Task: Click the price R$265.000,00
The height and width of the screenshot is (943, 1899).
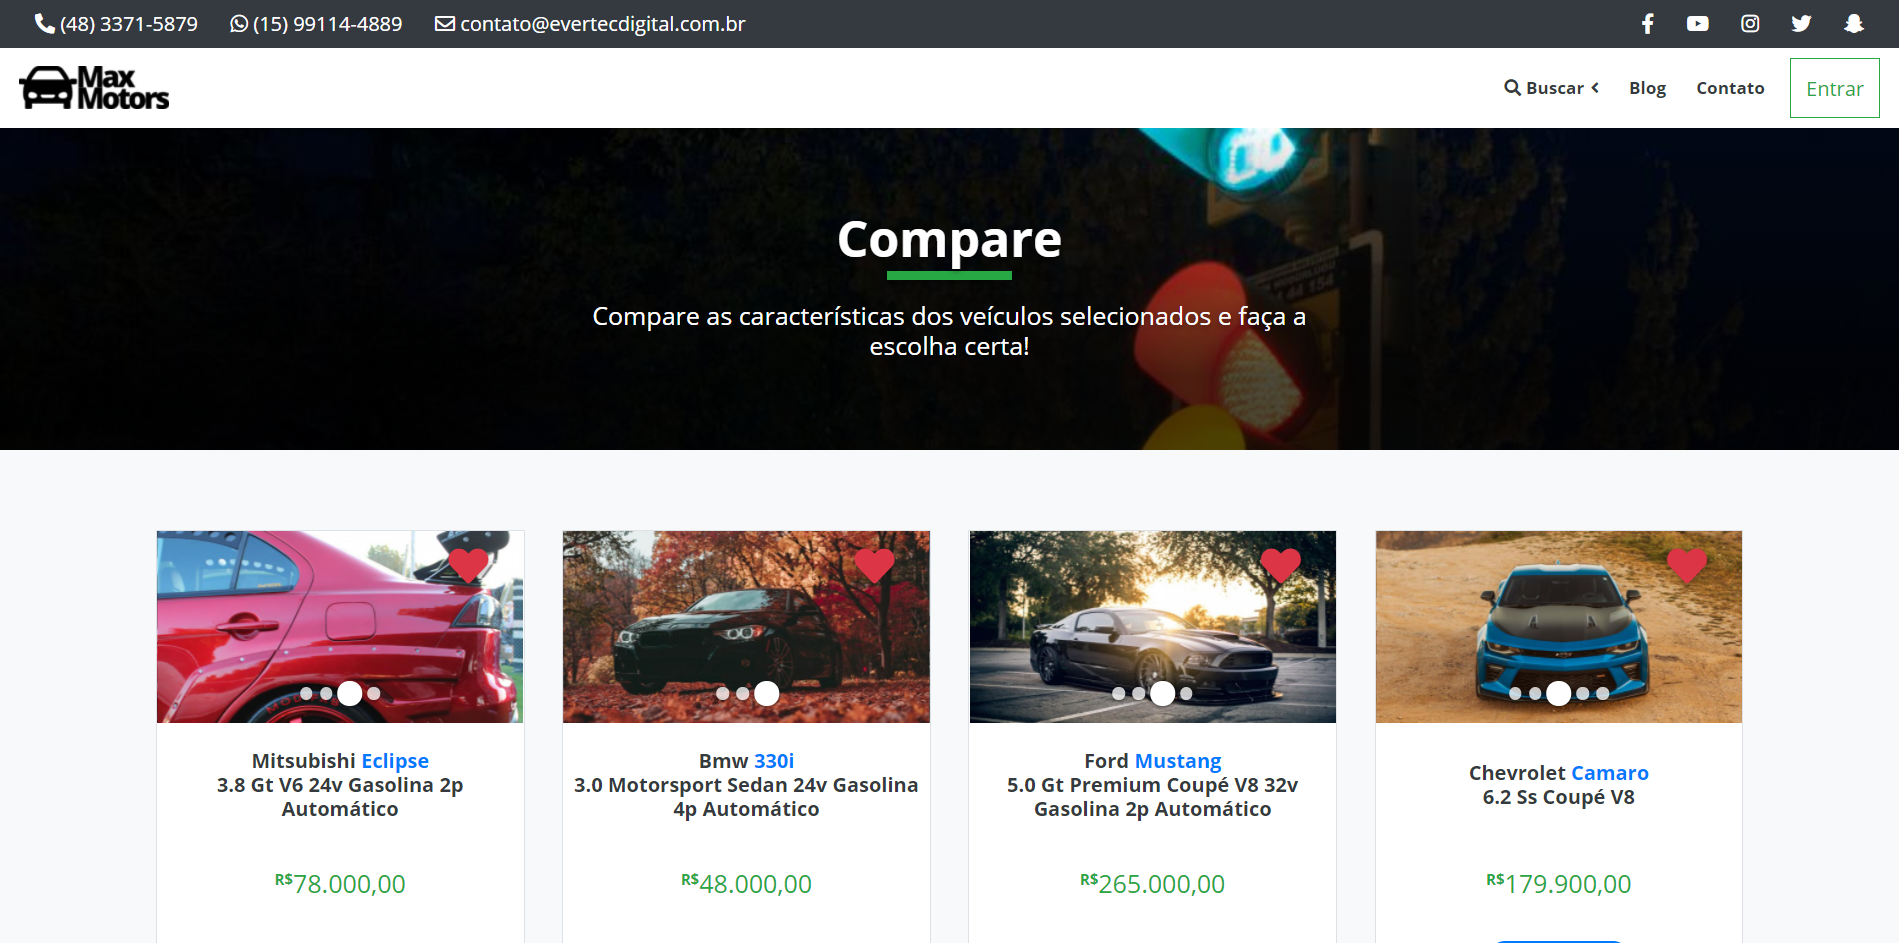Action: point(1152,883)
